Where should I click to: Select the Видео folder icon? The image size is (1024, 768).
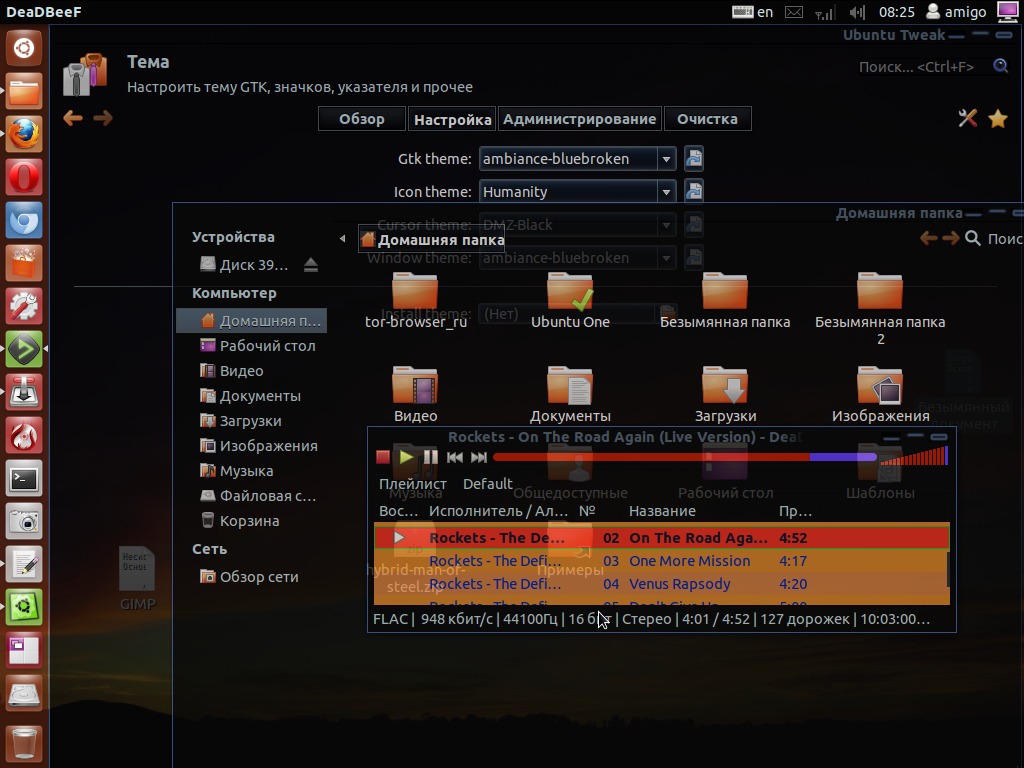tap(415, 385)
